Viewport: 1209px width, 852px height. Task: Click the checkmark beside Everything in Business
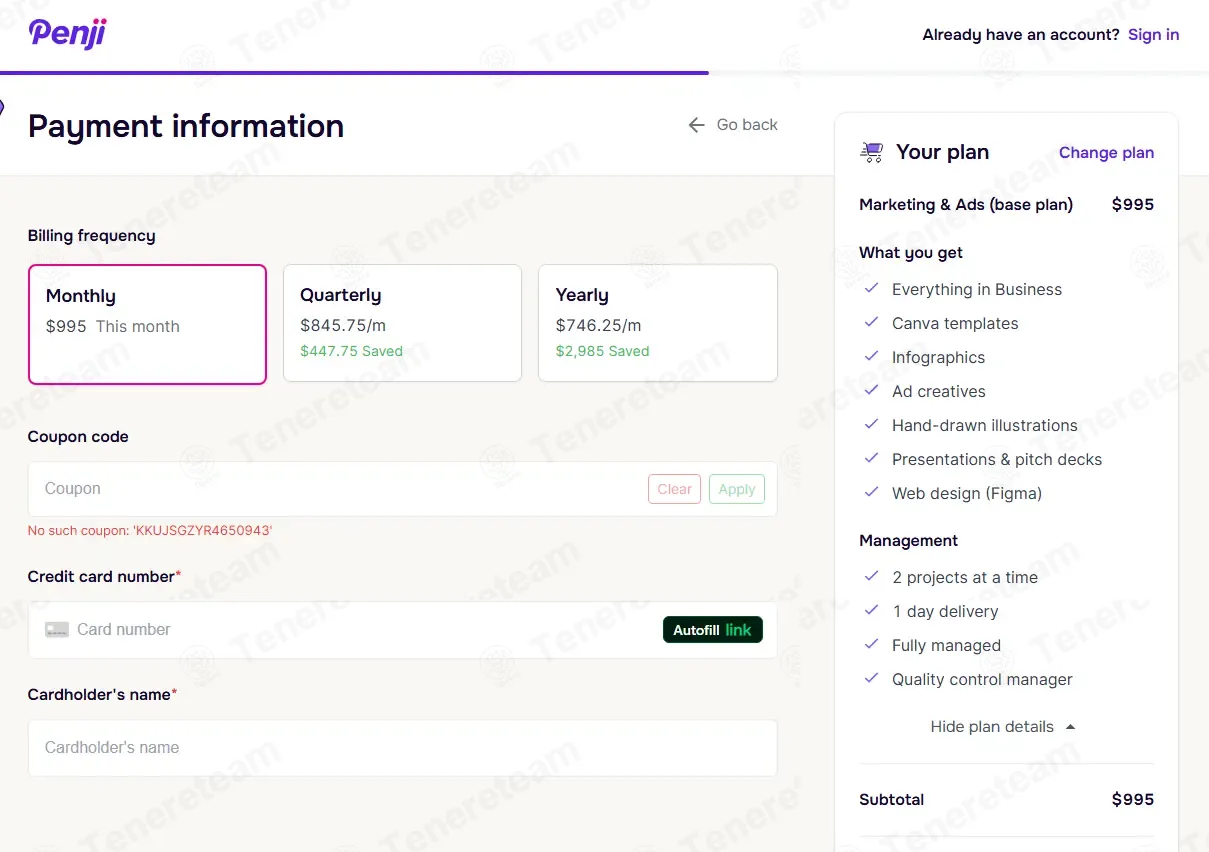tap(871, 289)
